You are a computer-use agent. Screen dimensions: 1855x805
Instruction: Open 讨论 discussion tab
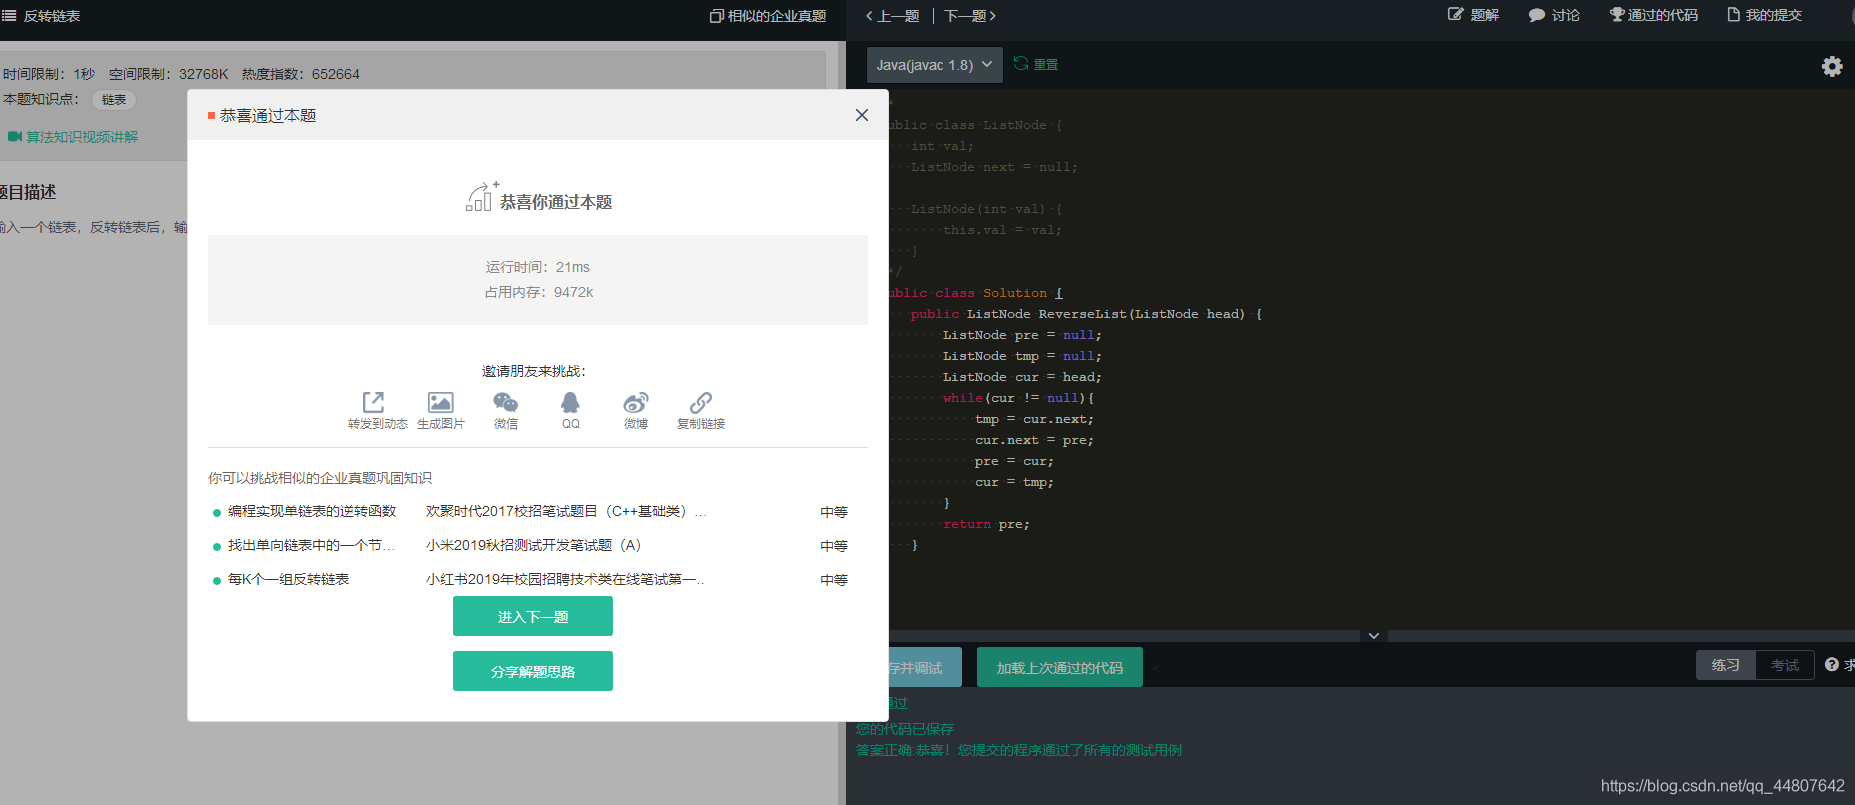(x=1554, y=15)
